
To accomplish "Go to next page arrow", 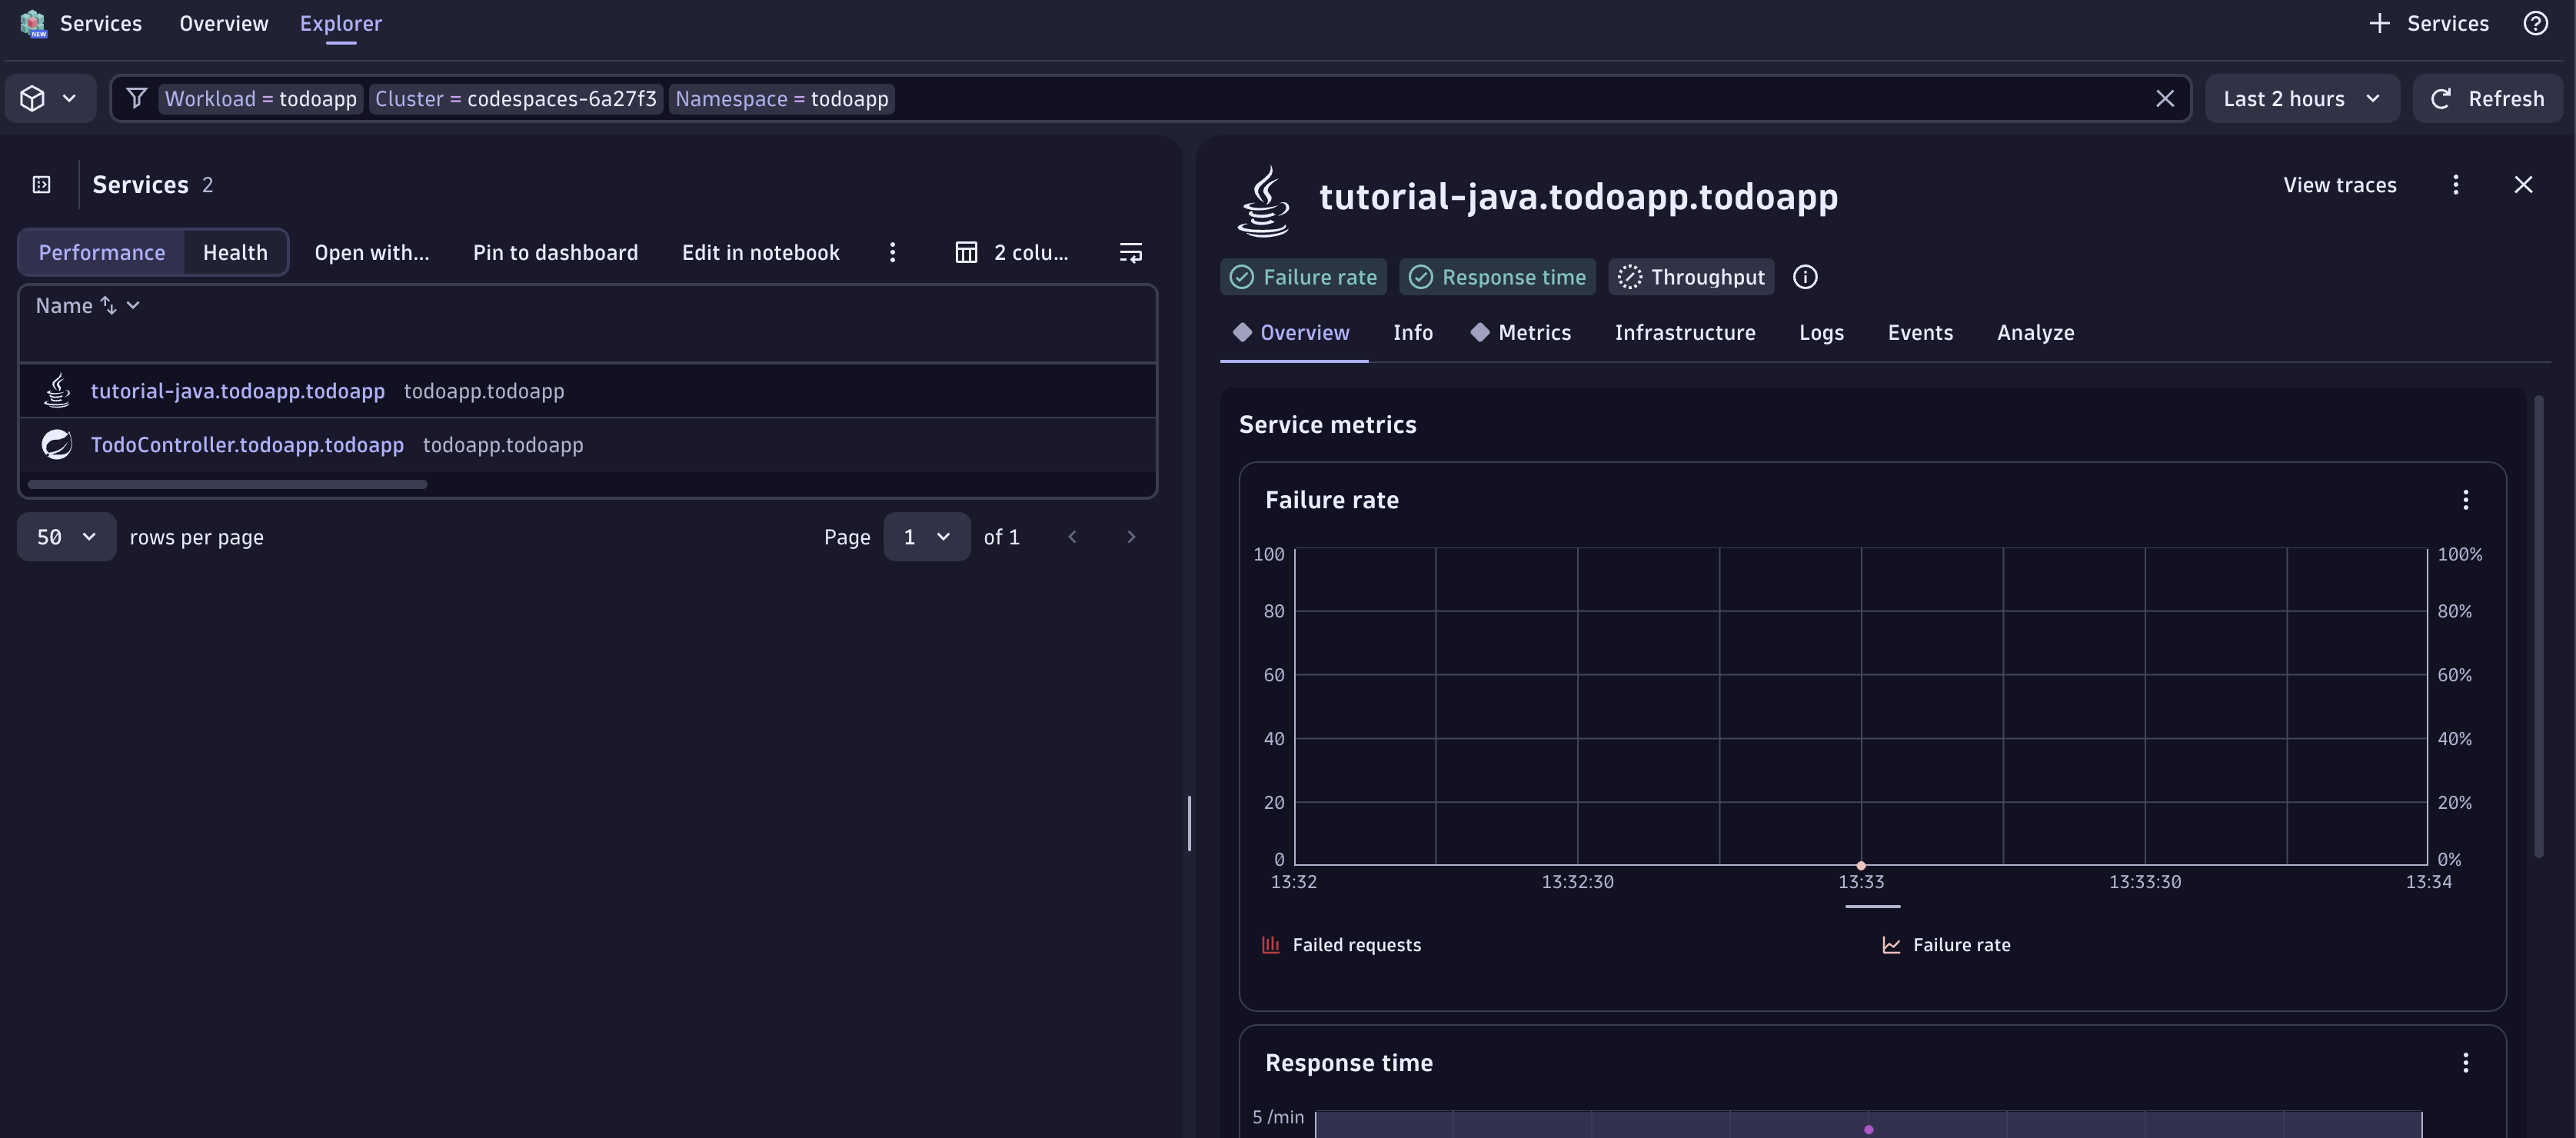I will [1130, 537].
